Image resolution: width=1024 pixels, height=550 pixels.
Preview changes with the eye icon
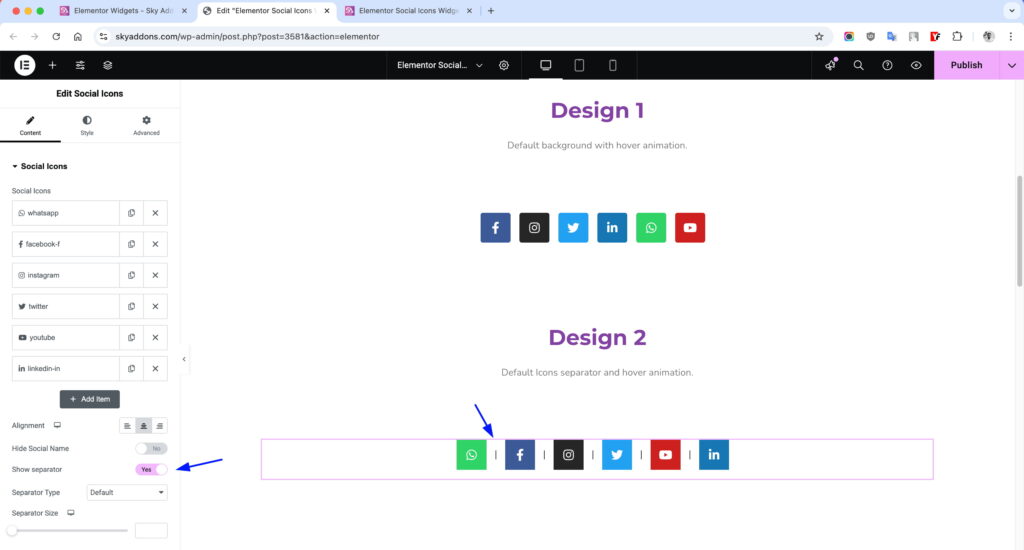(x=916, y=65)
